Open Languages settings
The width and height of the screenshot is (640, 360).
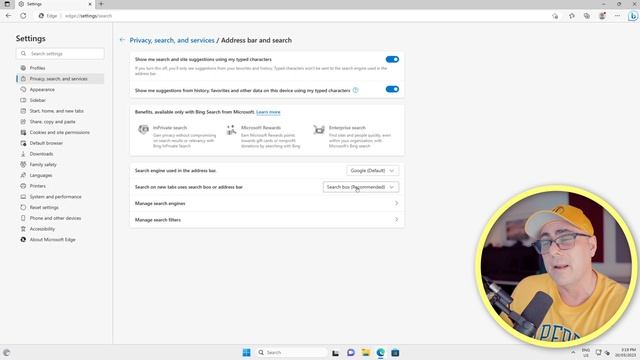60,175
